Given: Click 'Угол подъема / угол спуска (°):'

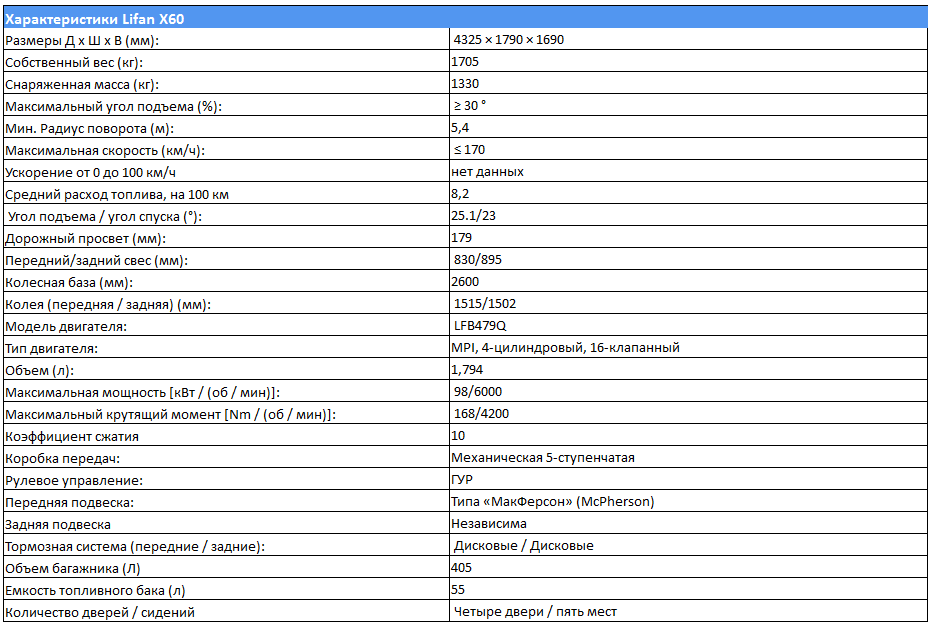Looking at the screenshot, I should pyautogui.click(x=105, y=216).
